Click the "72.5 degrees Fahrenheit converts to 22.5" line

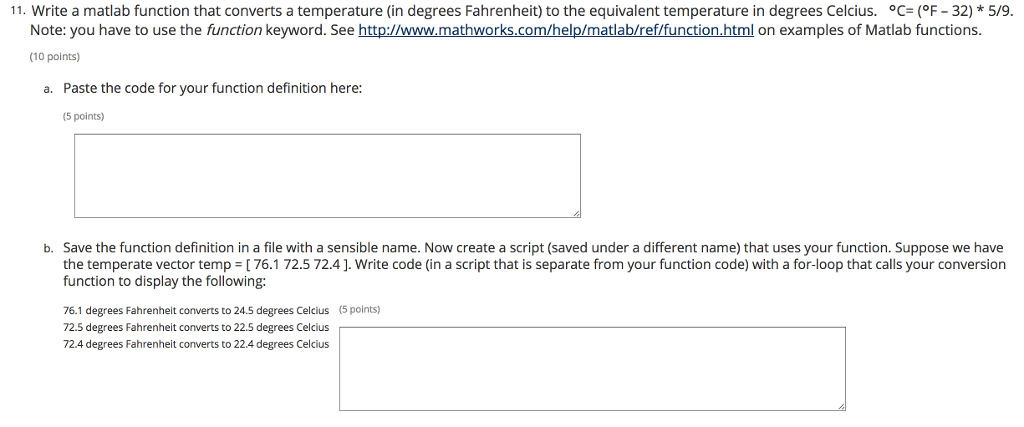pos(196,327)
